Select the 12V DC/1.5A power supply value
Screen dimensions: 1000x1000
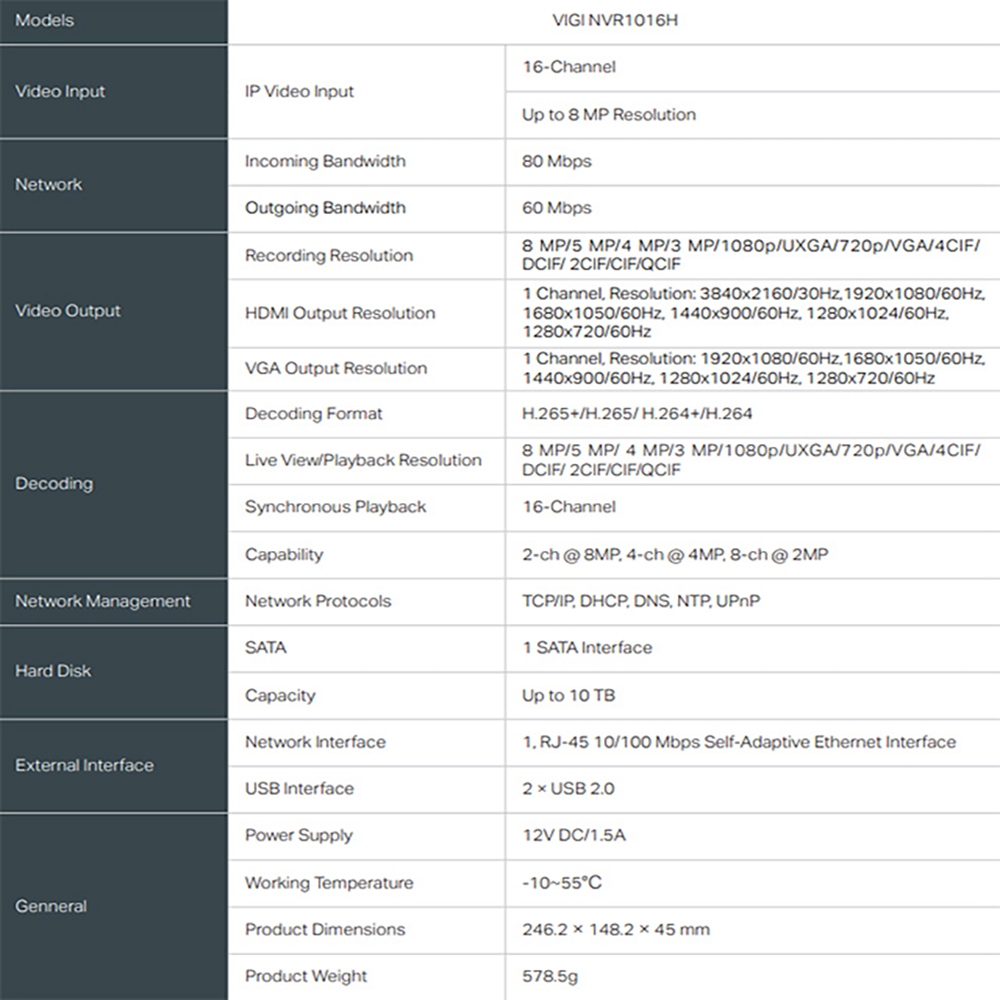click(574, 835)
